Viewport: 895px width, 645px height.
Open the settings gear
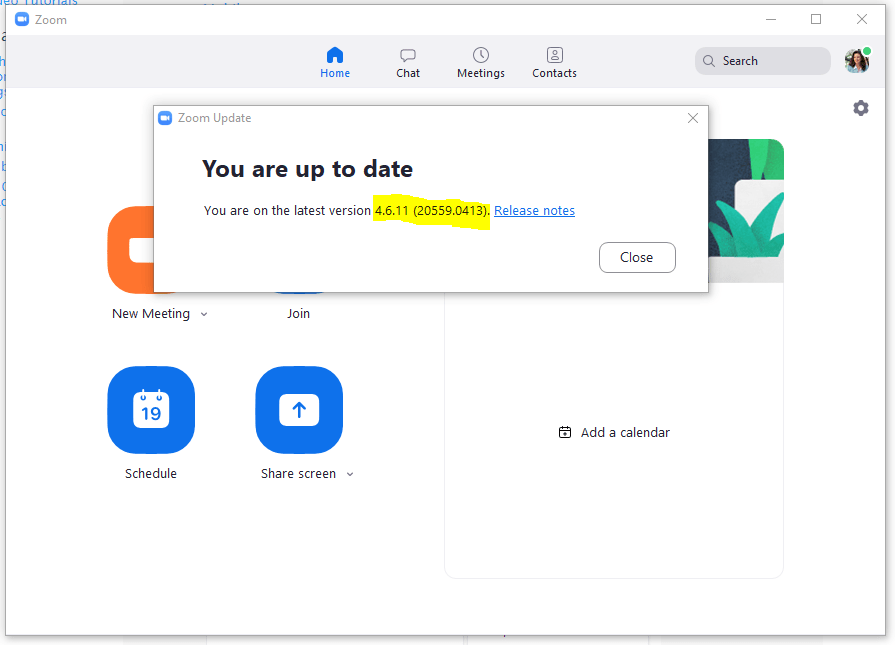tap(861, 108)
